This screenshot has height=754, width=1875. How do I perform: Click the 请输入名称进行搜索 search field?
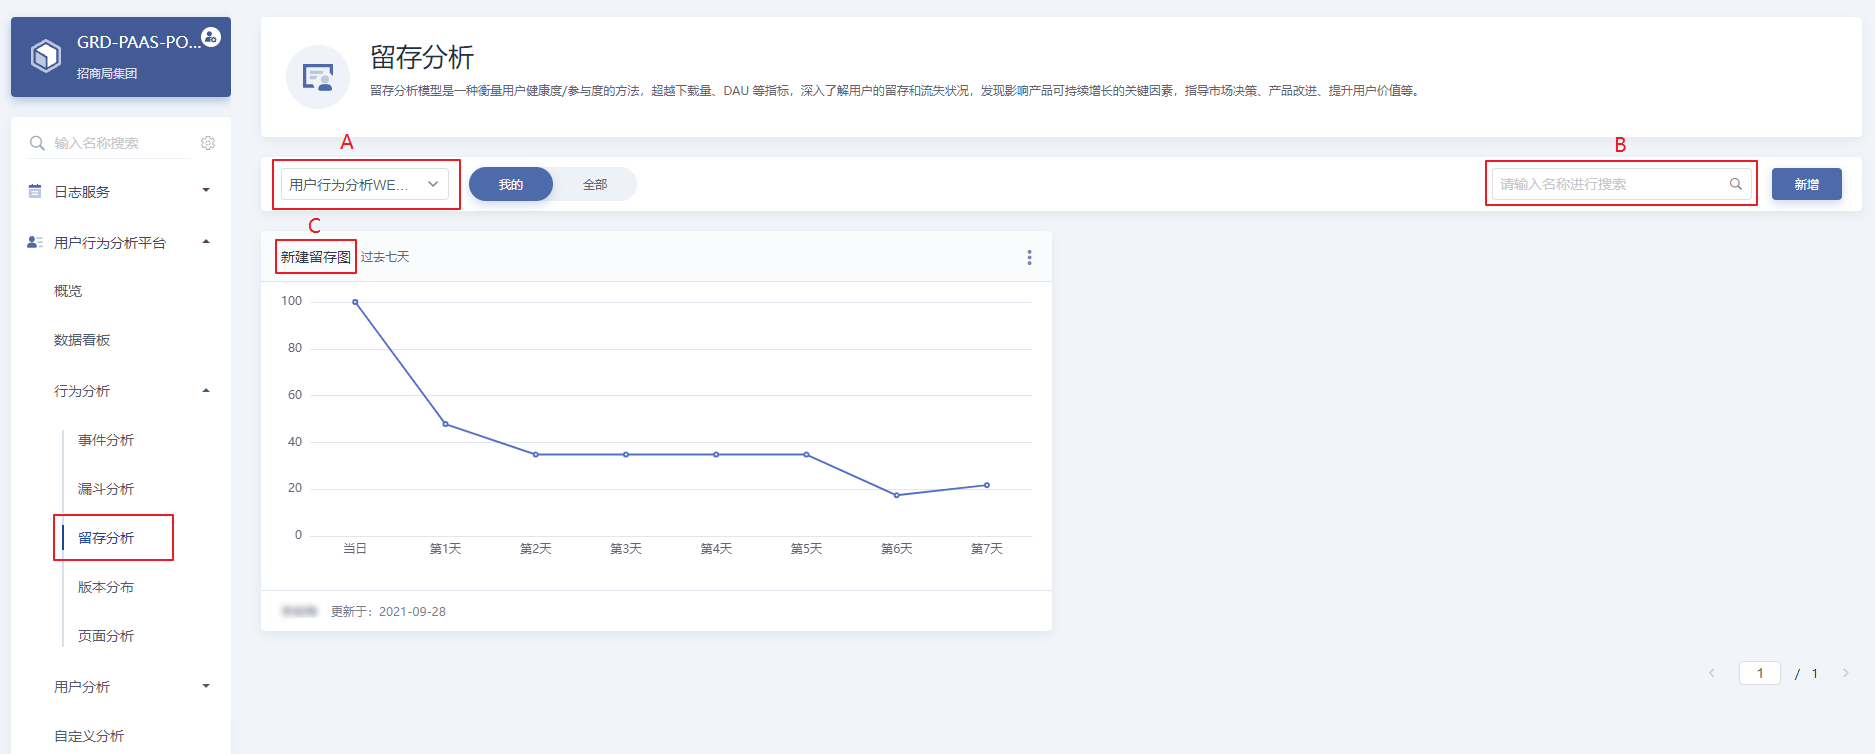[x=1620, y=184]
